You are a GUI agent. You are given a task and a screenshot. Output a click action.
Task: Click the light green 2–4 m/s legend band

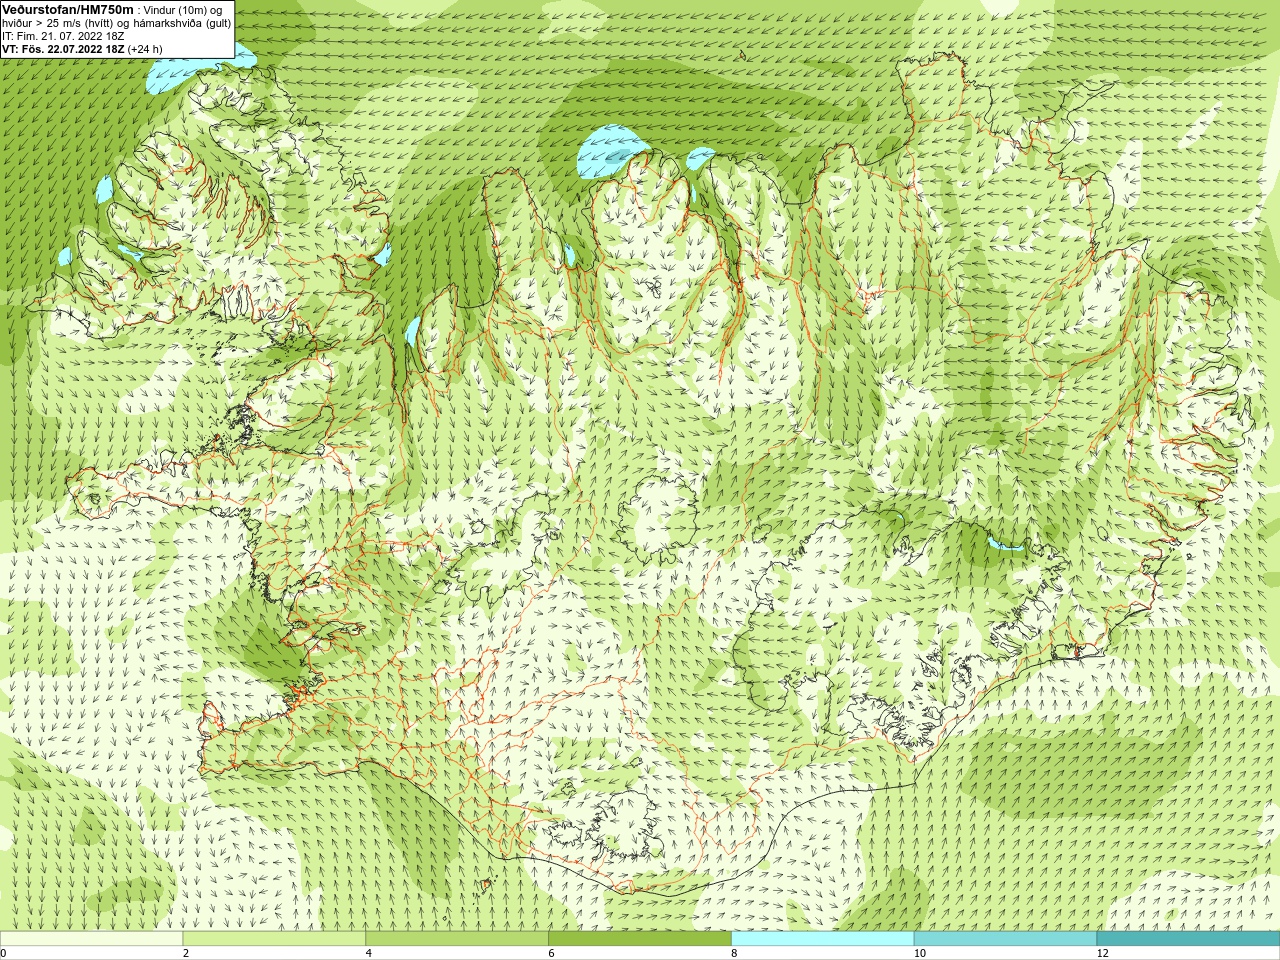tap(274, 939)
